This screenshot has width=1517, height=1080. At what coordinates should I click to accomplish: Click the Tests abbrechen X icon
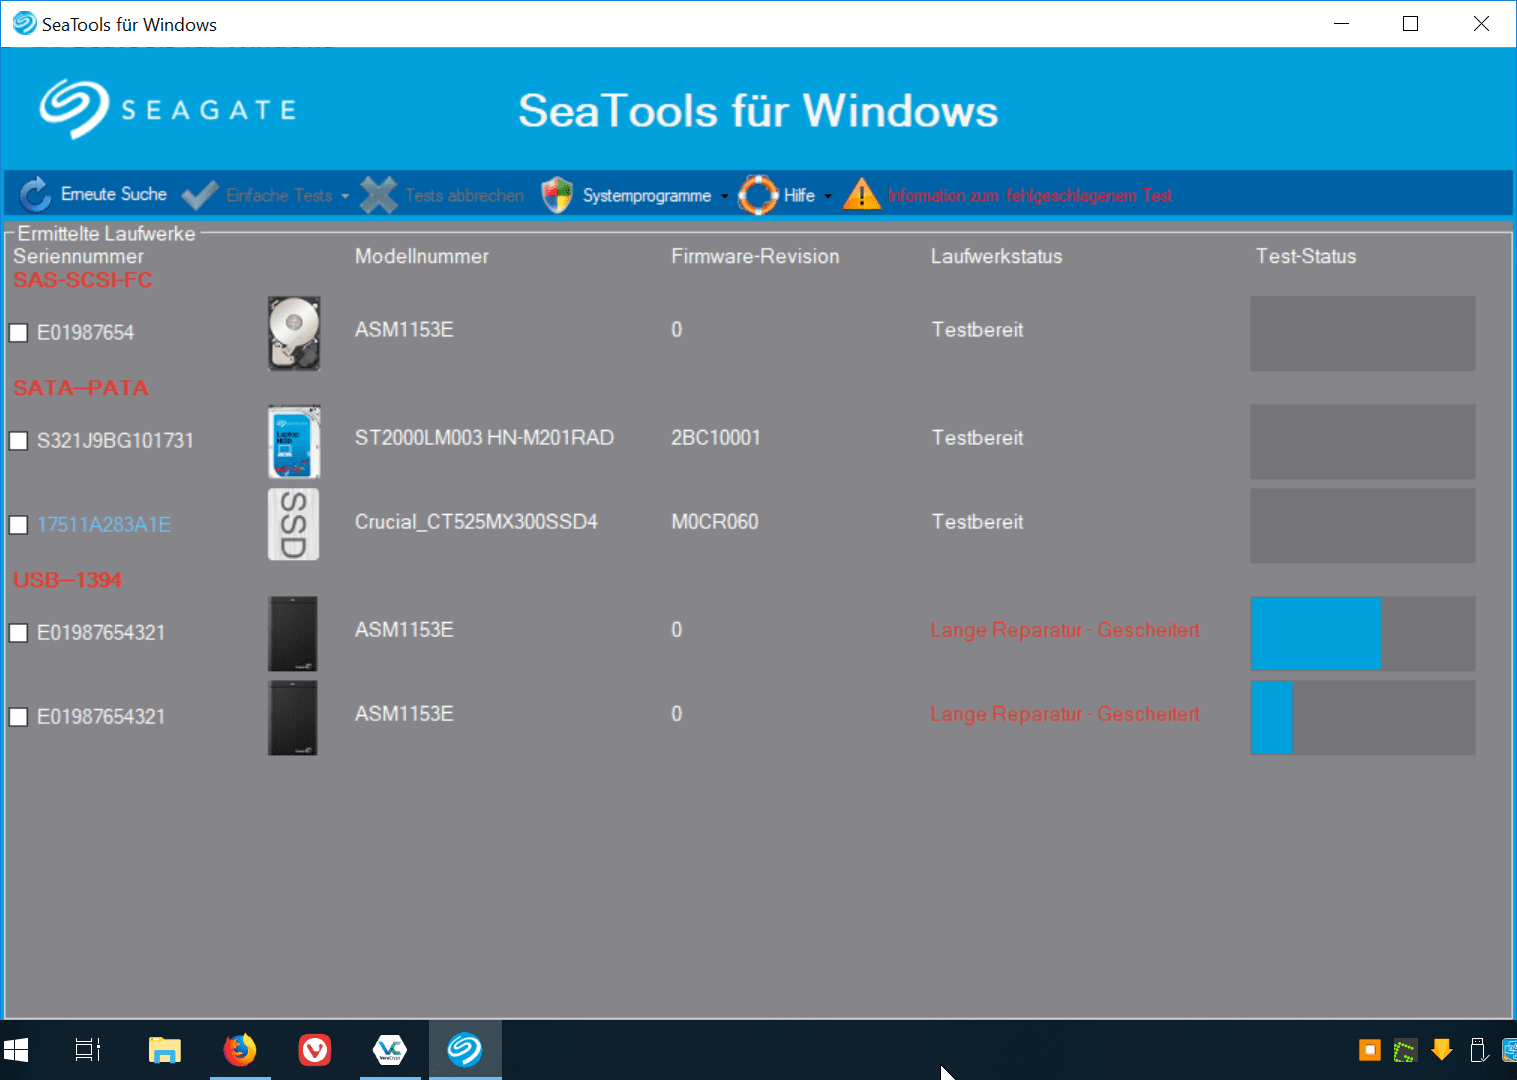click(x=378, y=194)
